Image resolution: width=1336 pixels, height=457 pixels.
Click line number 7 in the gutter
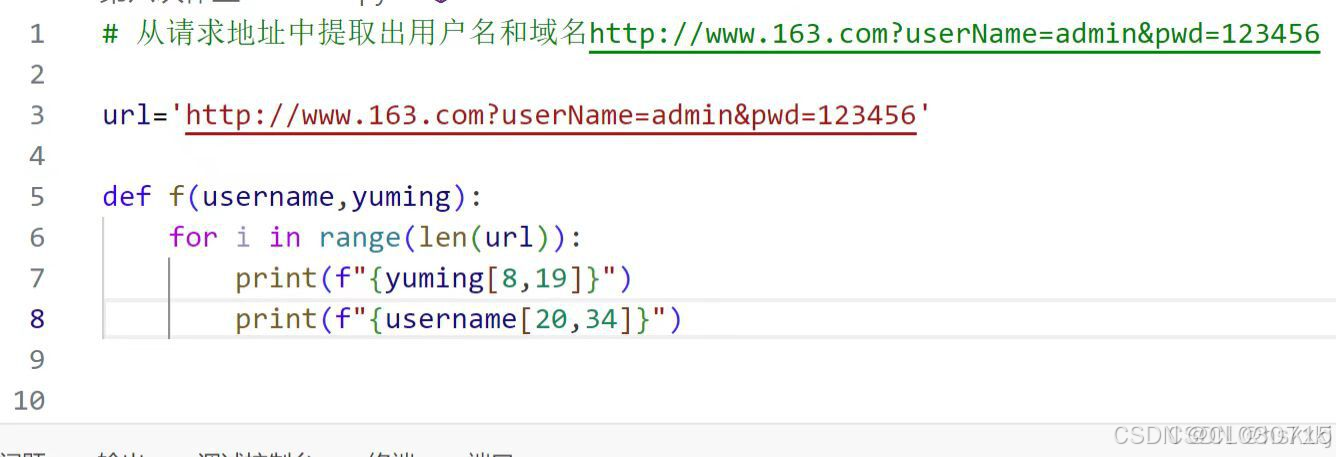coord(37,278)
